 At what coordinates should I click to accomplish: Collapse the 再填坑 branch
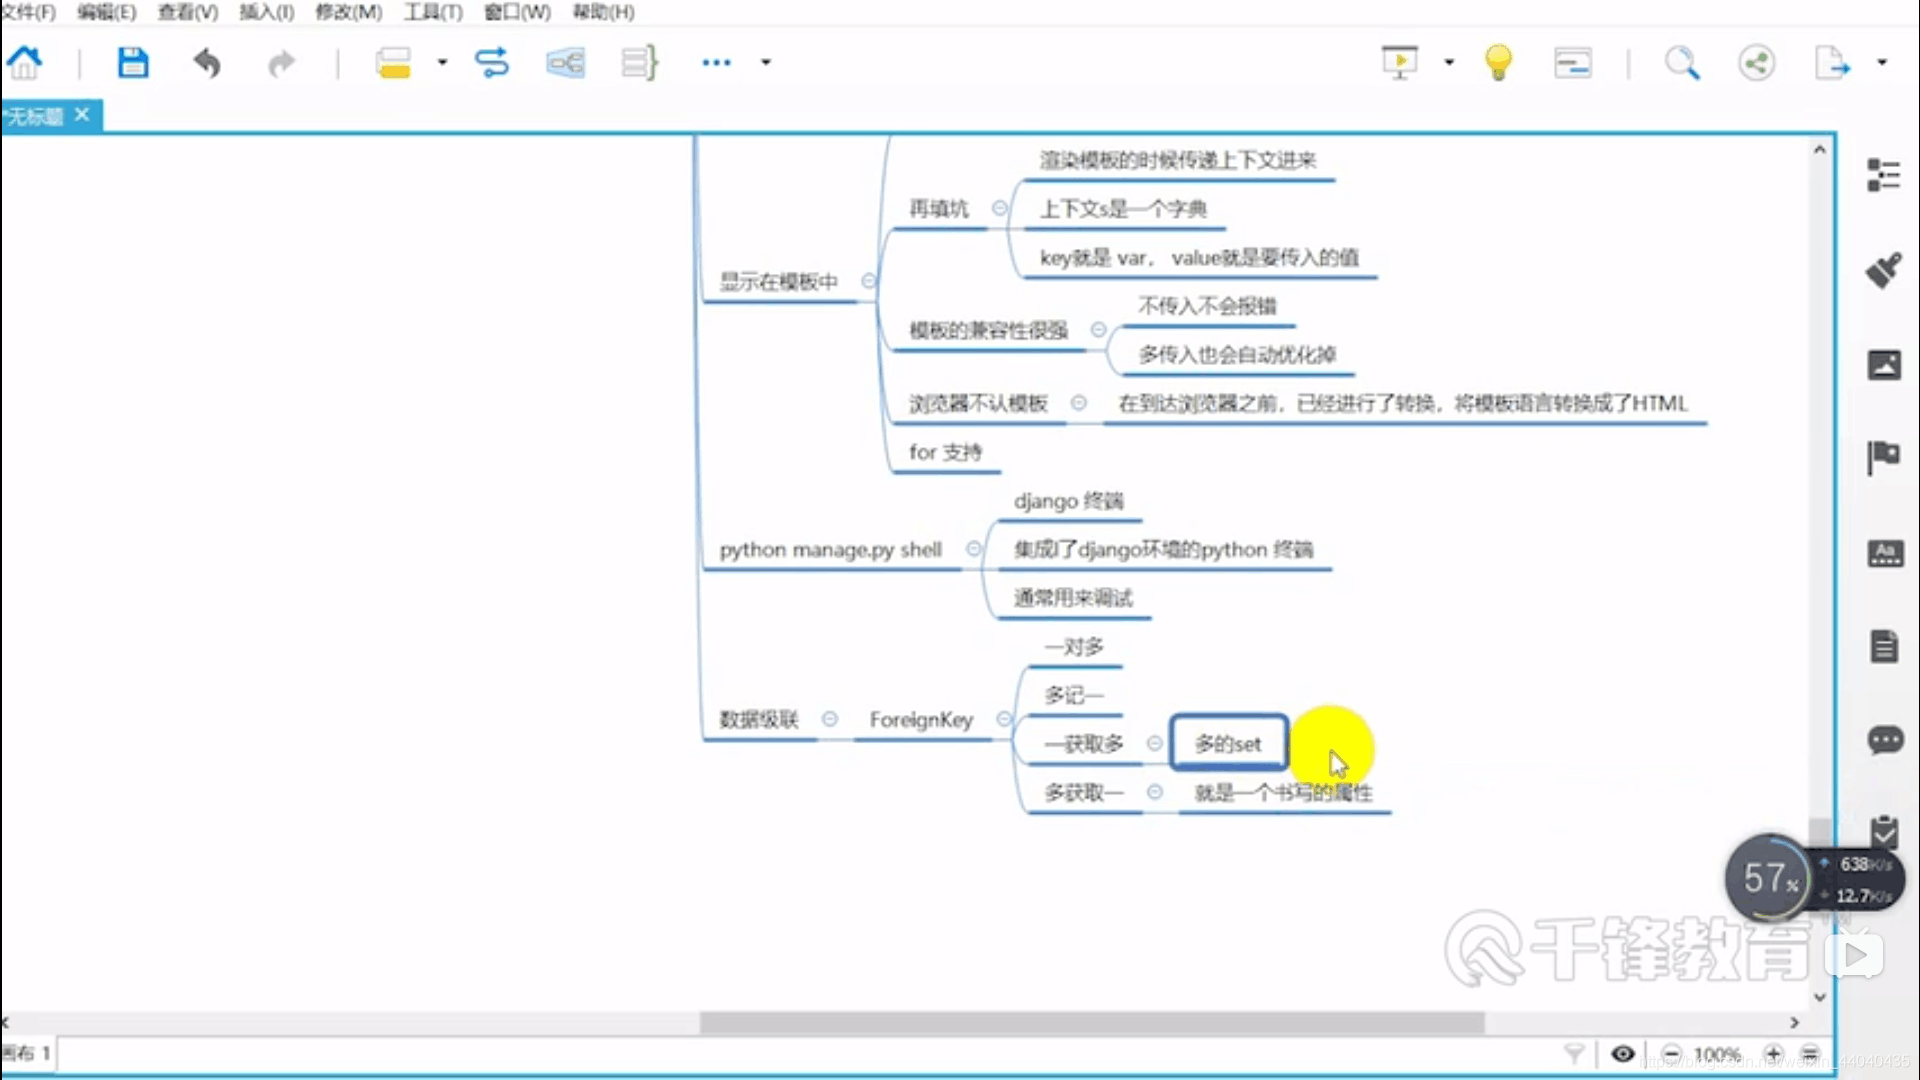(999, 208)
